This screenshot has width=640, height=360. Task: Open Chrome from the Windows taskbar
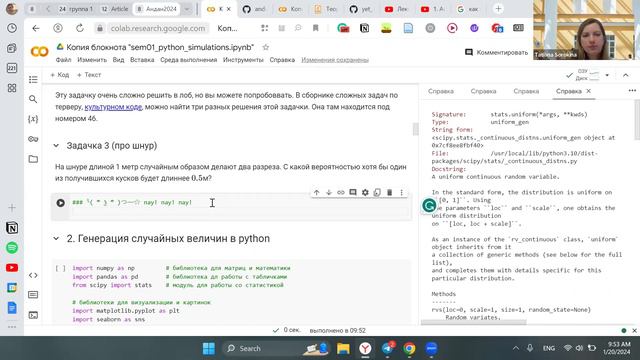tap(409, 348)
